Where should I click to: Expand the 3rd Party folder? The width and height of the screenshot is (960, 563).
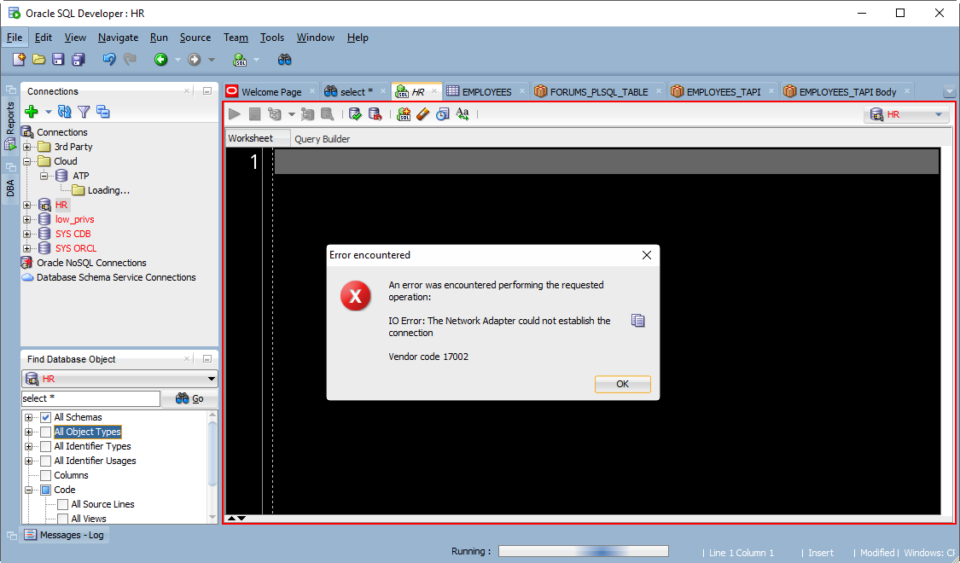click(28, 147)
